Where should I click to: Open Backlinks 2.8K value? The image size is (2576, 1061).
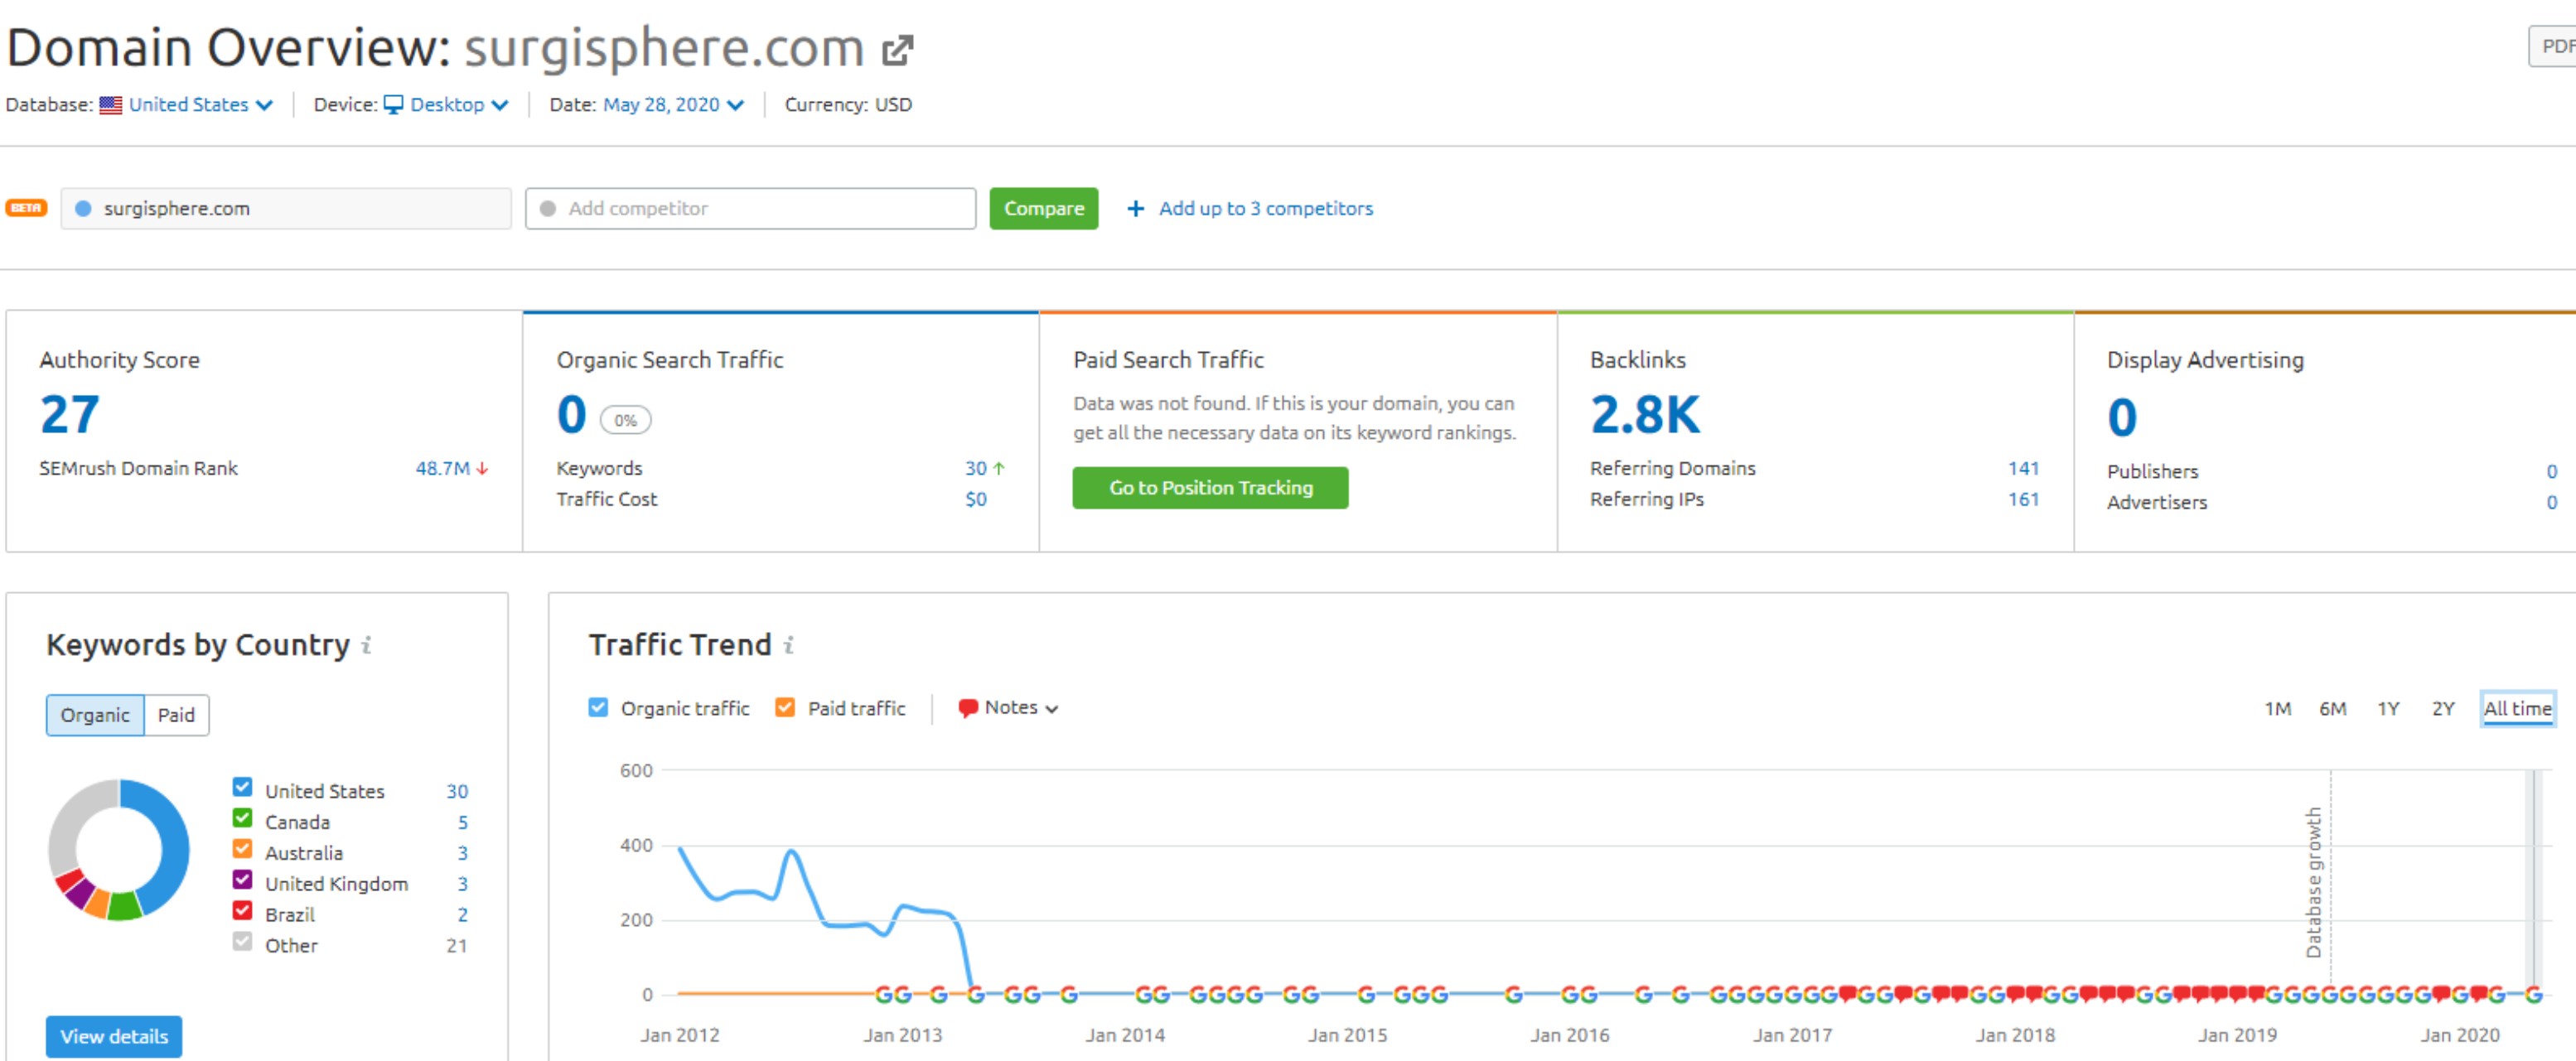coord(1644,415)
